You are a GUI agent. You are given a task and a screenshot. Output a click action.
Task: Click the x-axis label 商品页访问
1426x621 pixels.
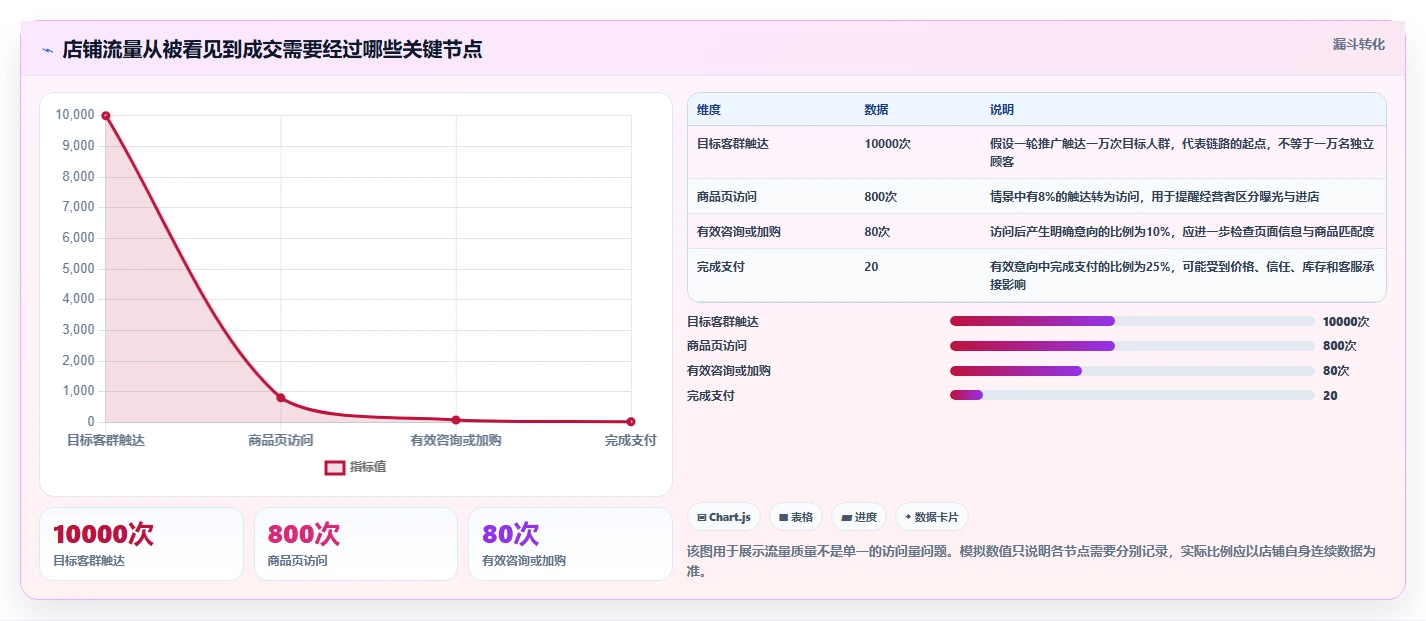(x=281, y=440)
